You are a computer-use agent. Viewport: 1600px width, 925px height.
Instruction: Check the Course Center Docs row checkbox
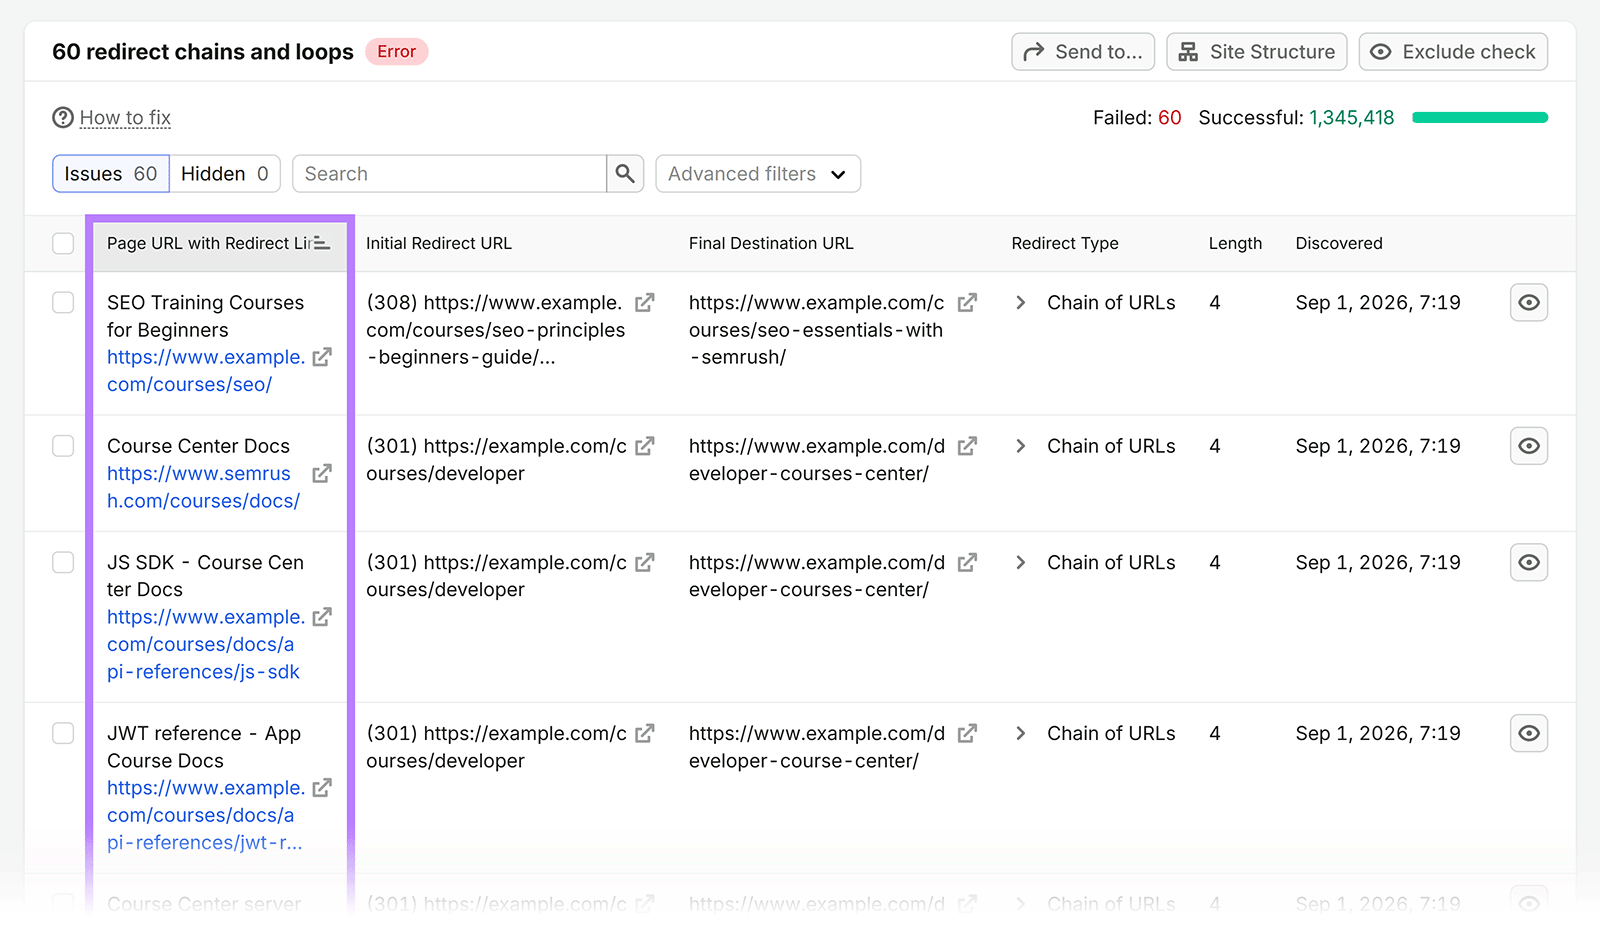coord(63,446)
